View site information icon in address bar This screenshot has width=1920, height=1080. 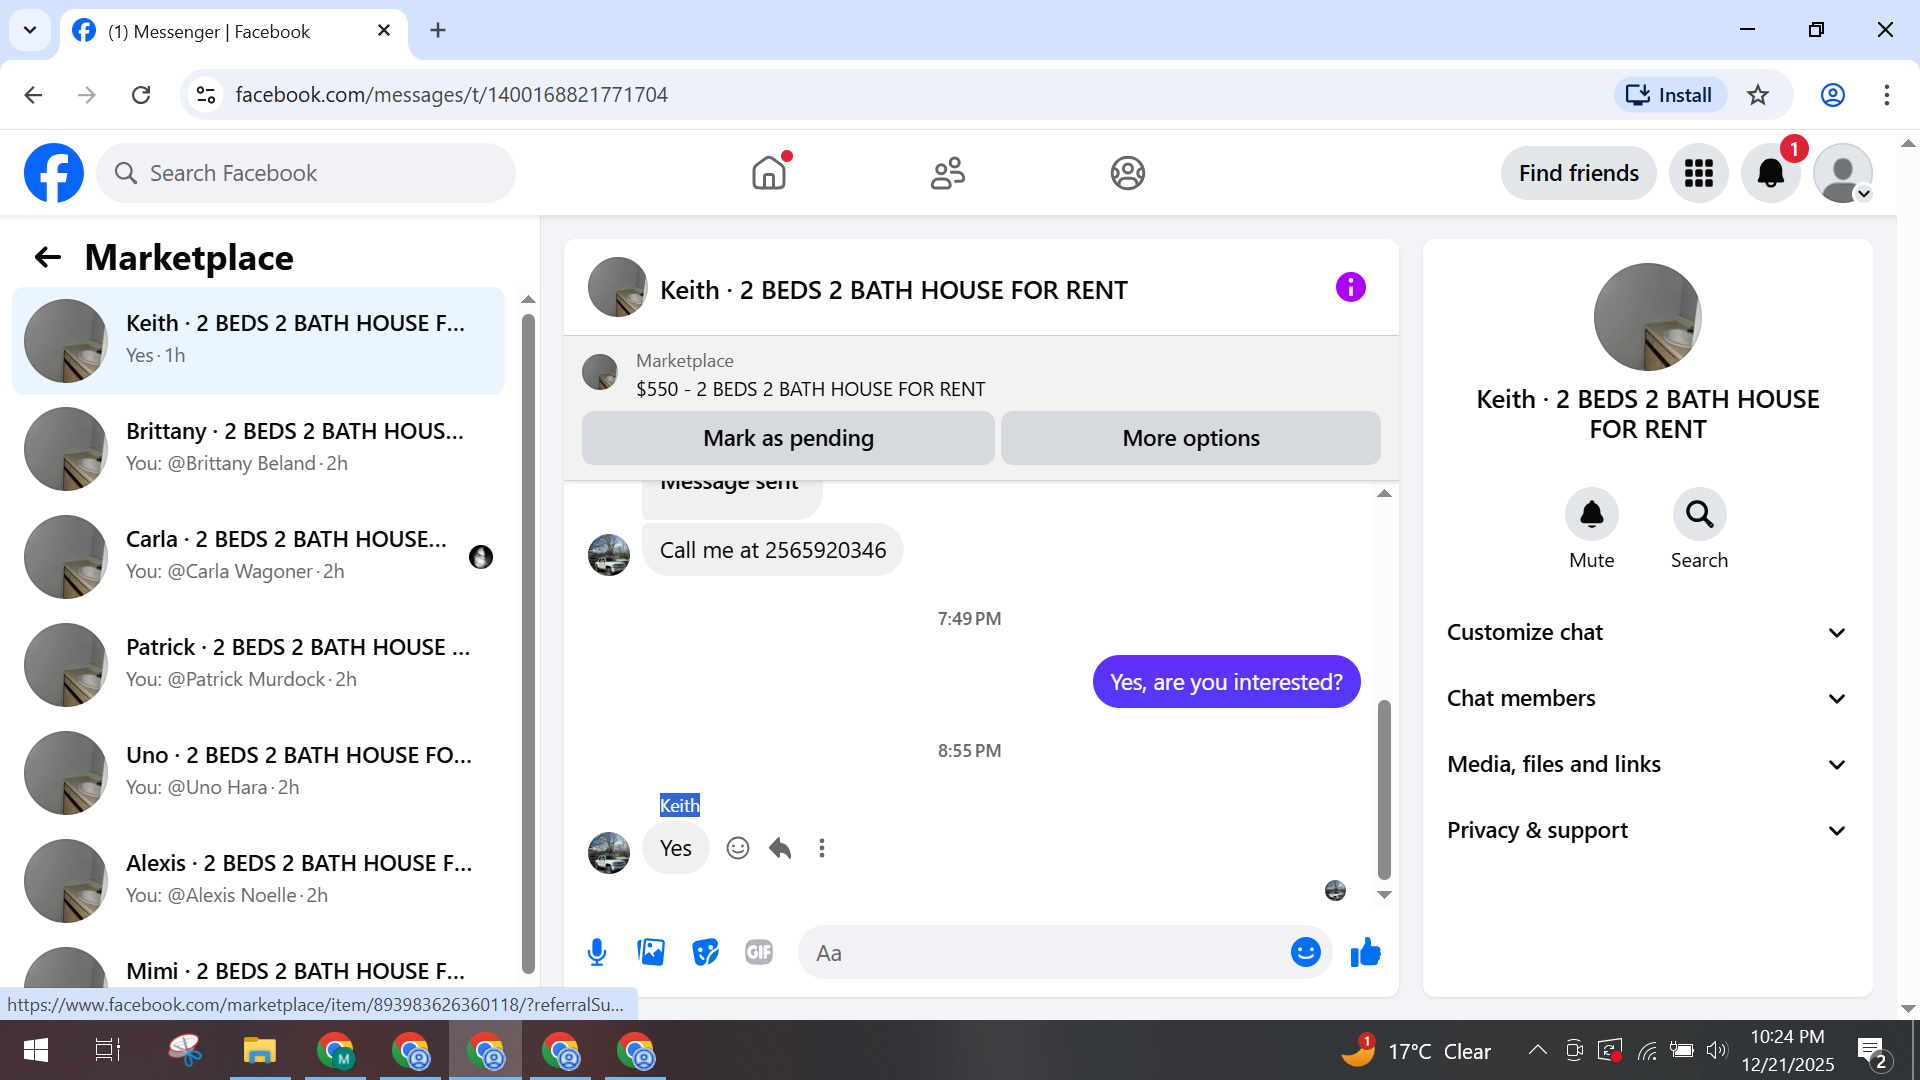206,95
